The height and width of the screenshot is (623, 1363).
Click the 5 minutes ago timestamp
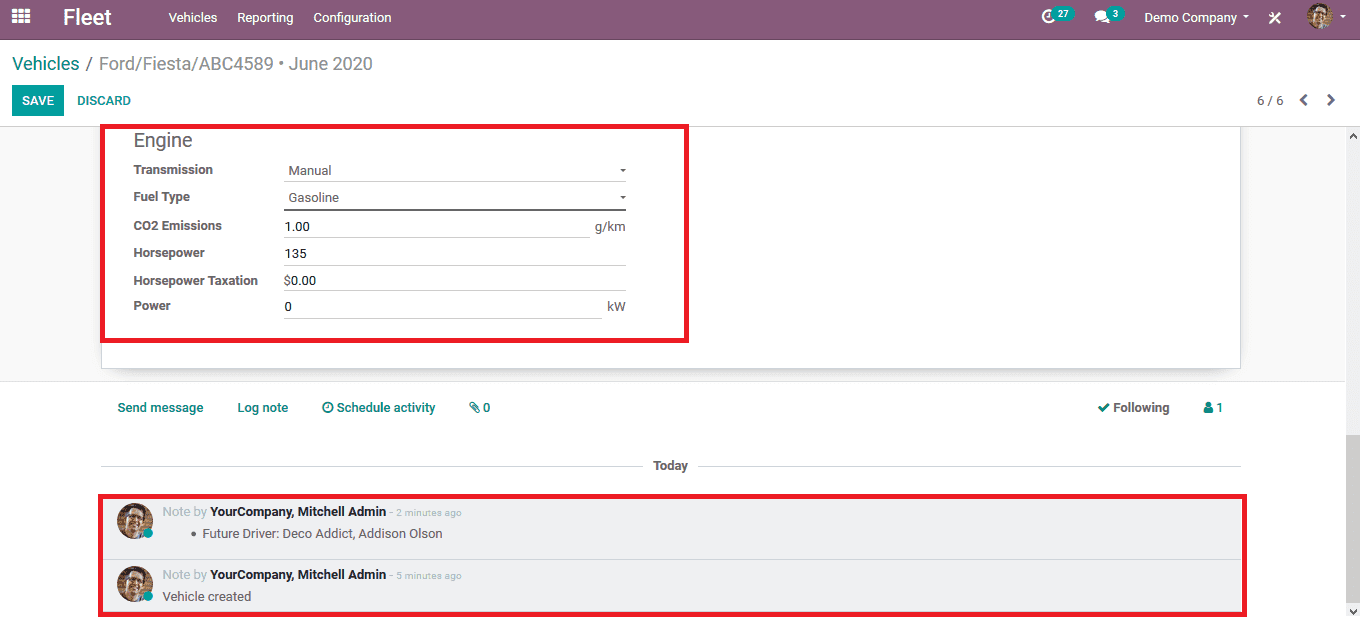[x=429, y=576]
